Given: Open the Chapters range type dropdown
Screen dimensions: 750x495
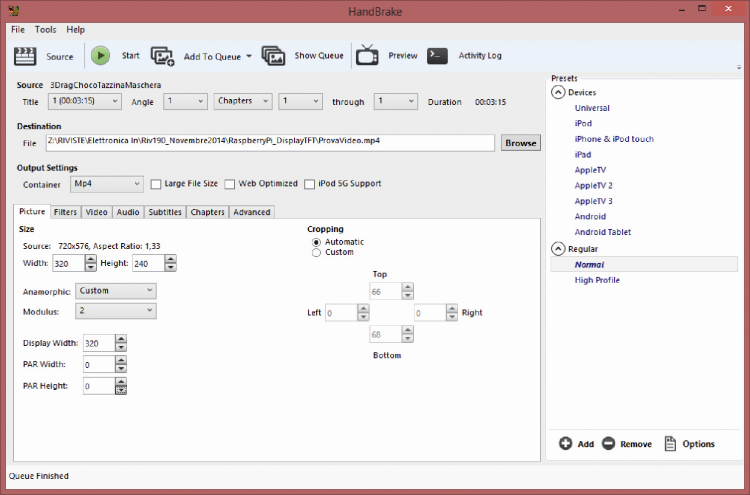Looking at the screenshot, I should (x=243, y=101).
